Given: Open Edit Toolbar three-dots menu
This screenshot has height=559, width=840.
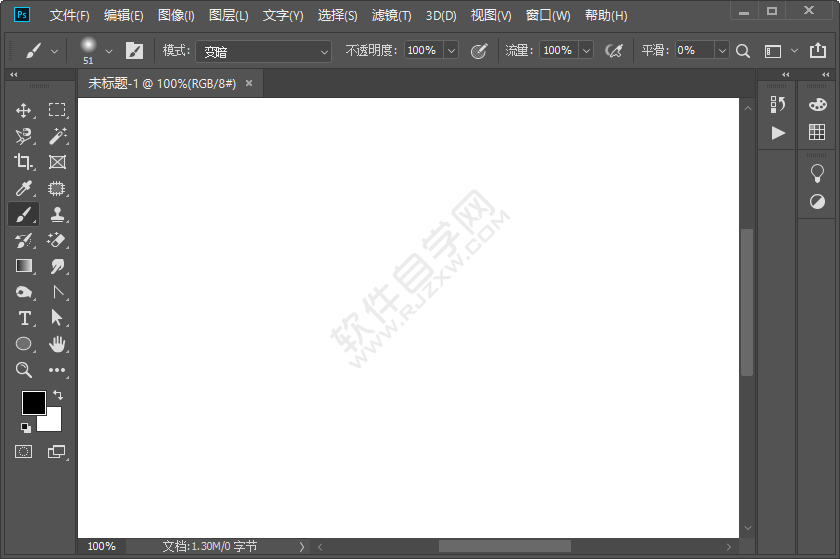Looking at the screenshot, I should pos(57,370).
